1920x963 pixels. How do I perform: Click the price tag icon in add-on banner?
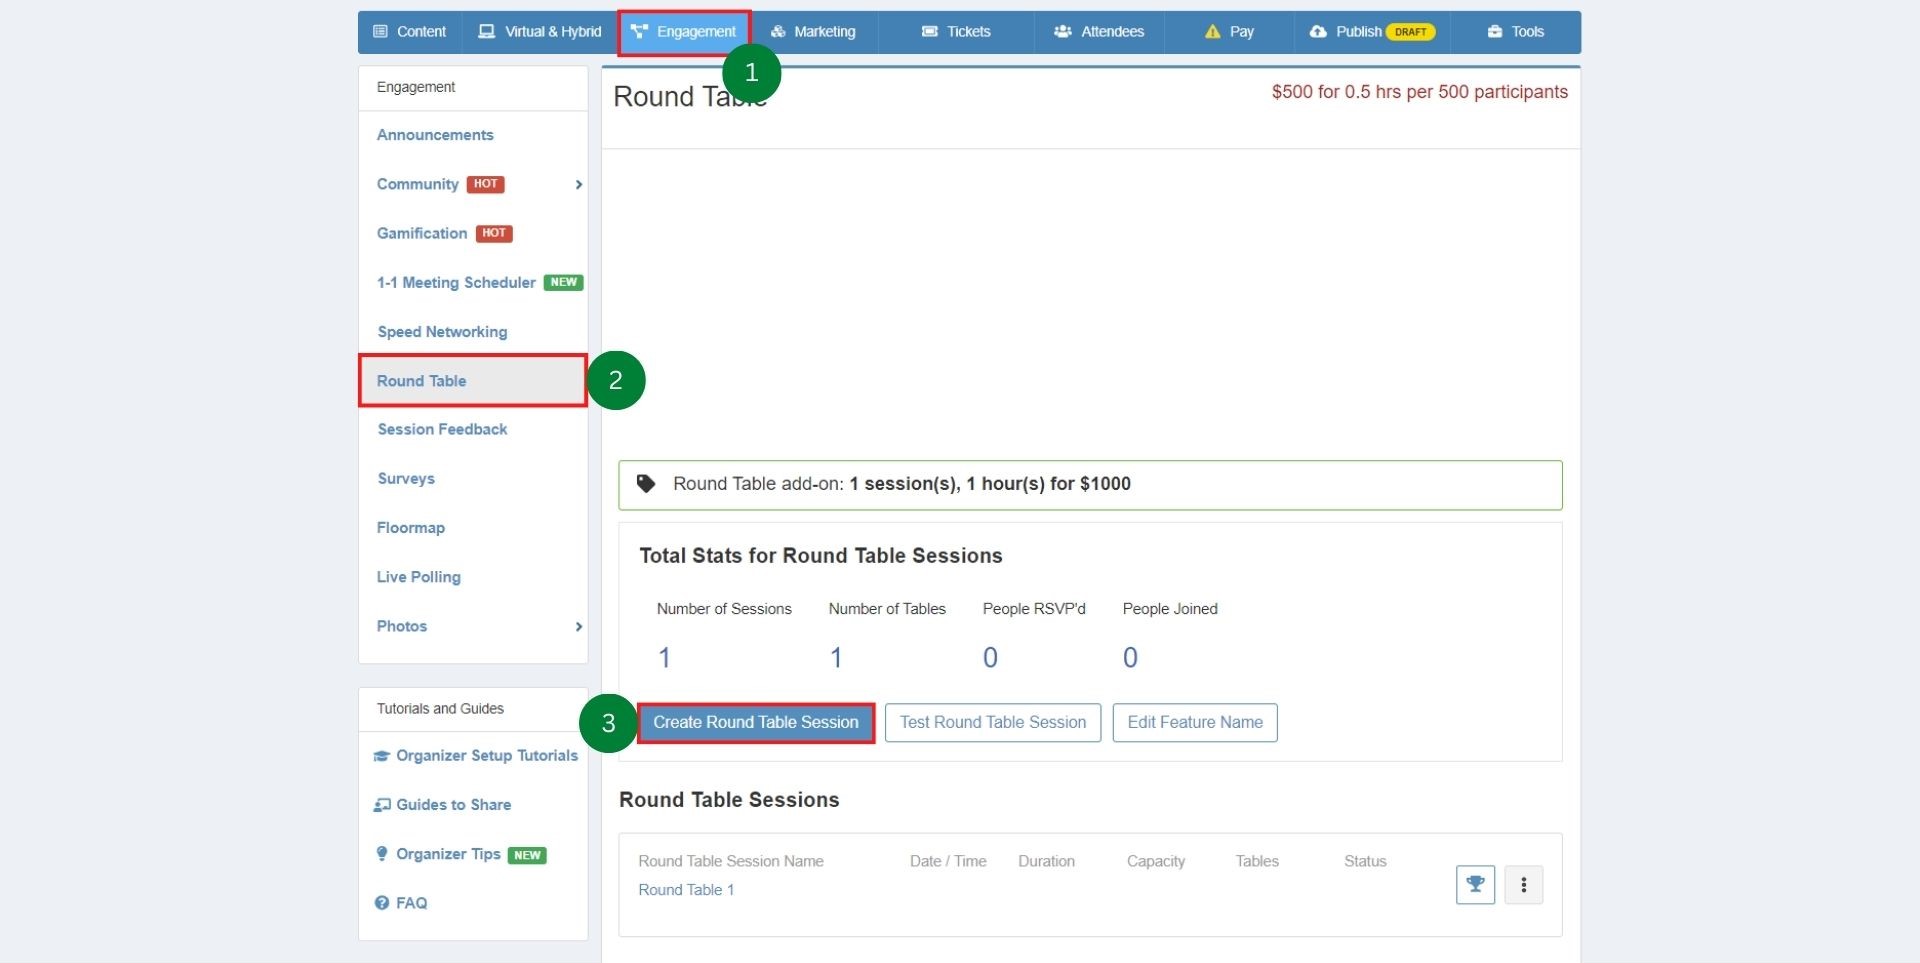point(647,484)
